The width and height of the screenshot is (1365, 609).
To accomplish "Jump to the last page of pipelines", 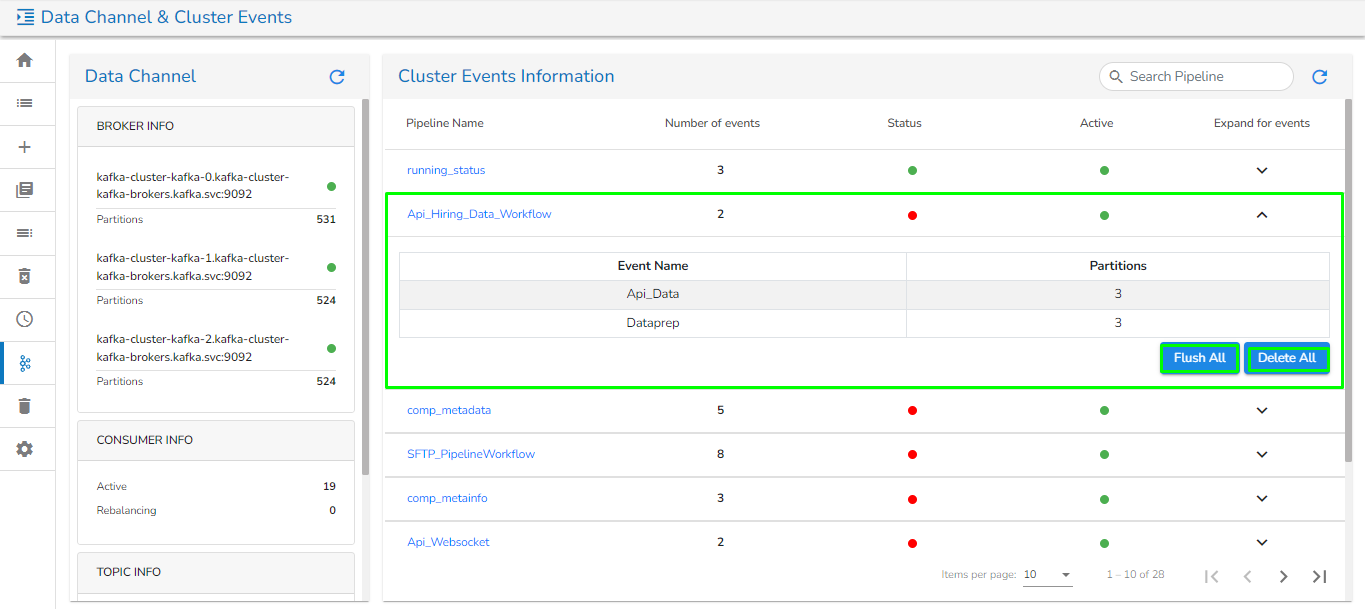I will point(1319,576).
